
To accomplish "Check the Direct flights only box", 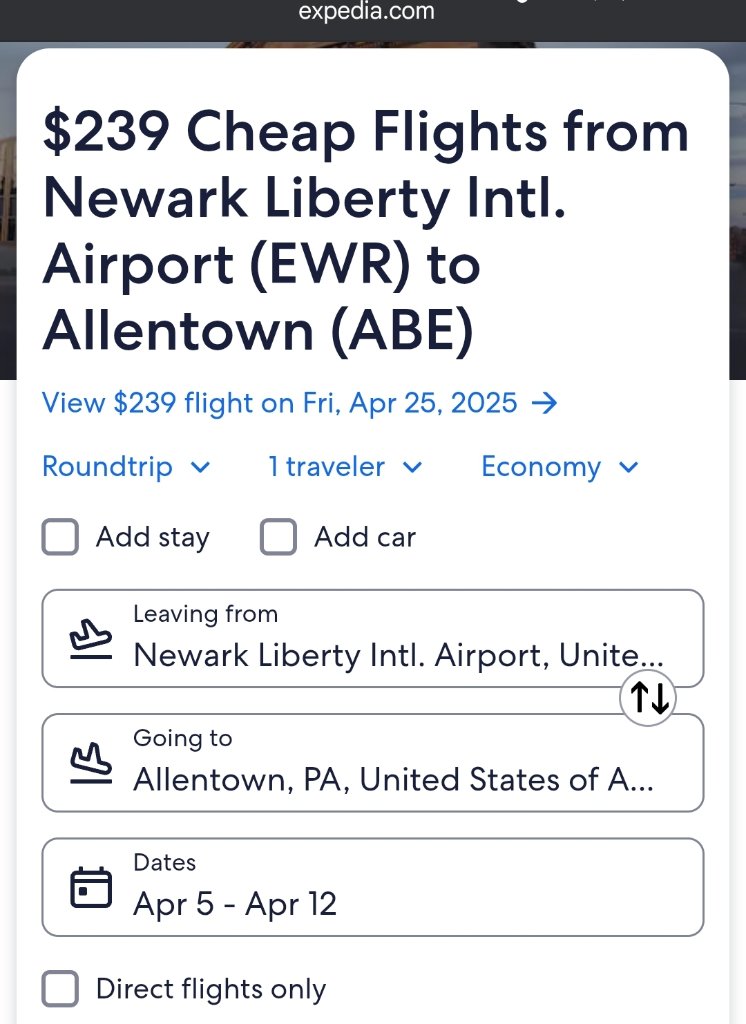I will [x=60, y=989].
